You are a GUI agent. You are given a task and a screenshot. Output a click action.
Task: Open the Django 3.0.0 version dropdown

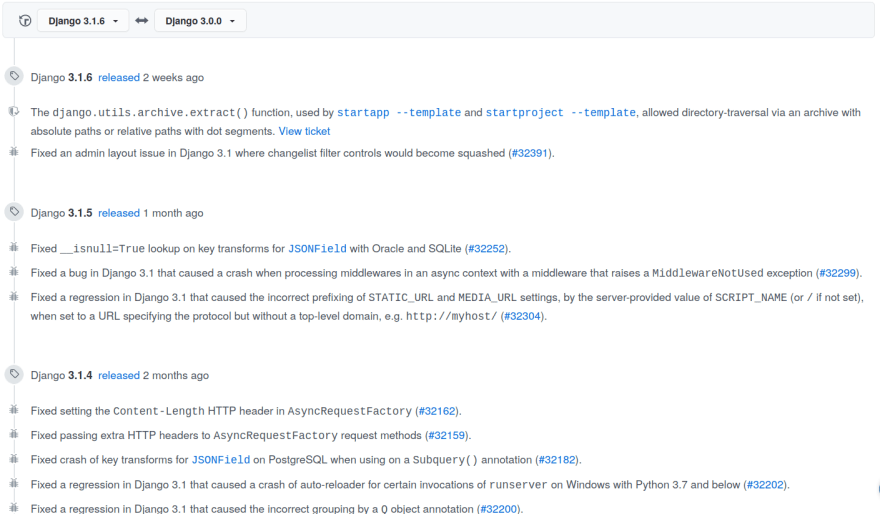(200, 21)
